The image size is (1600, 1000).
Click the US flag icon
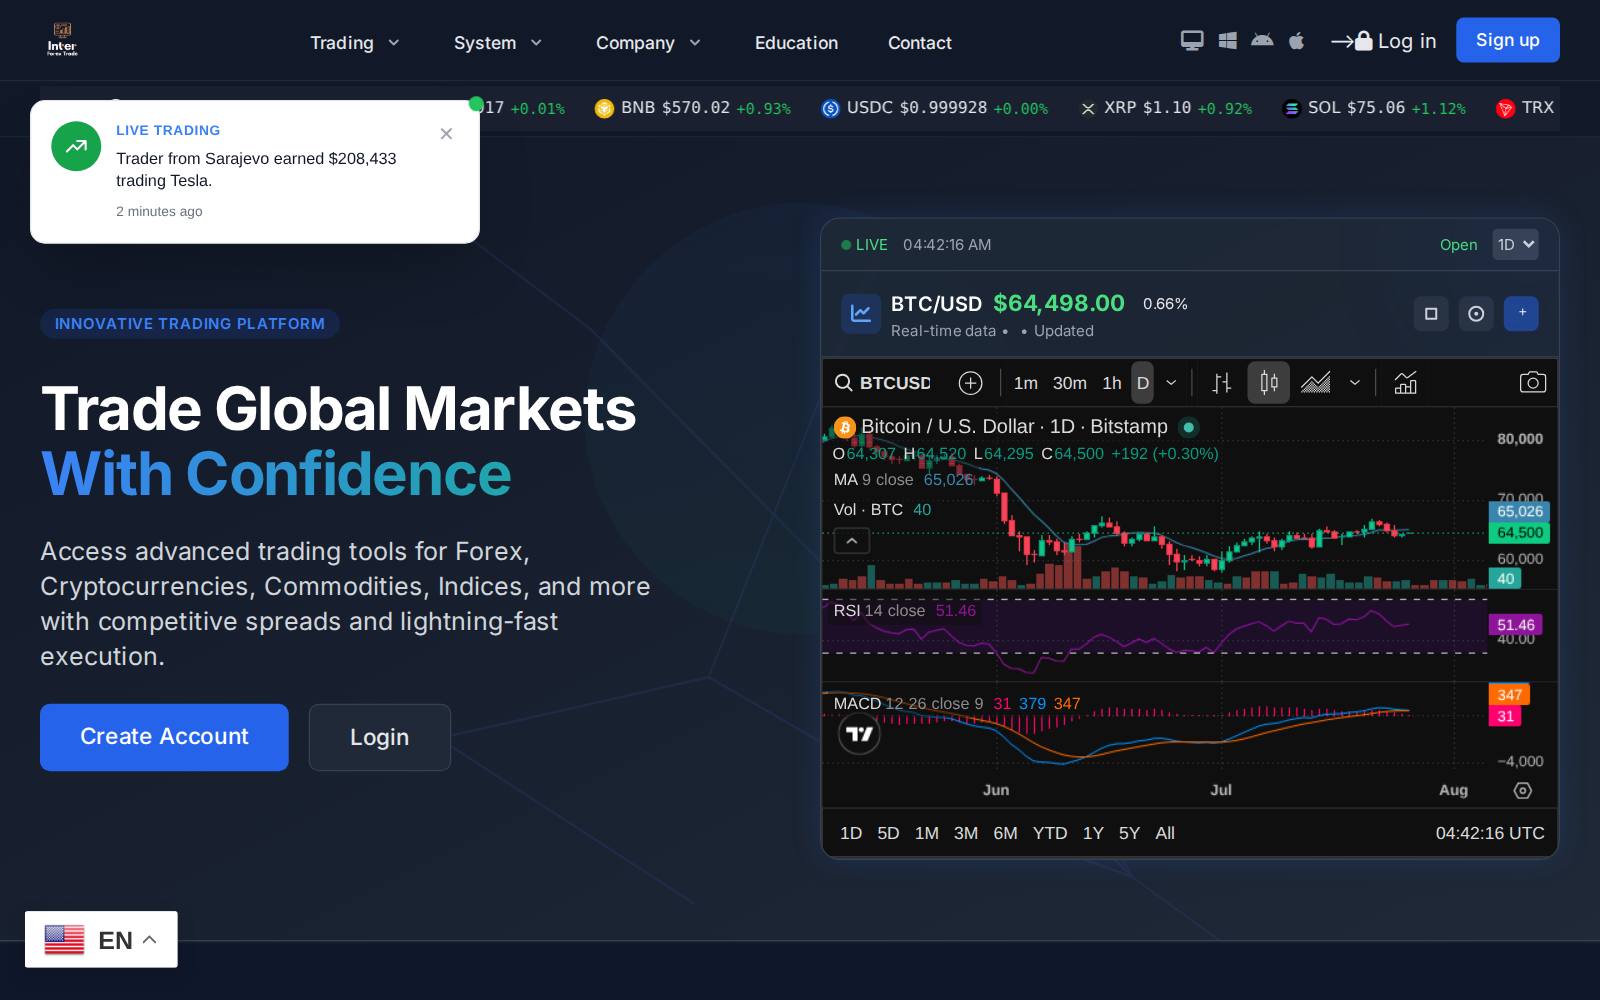[64, 940]
